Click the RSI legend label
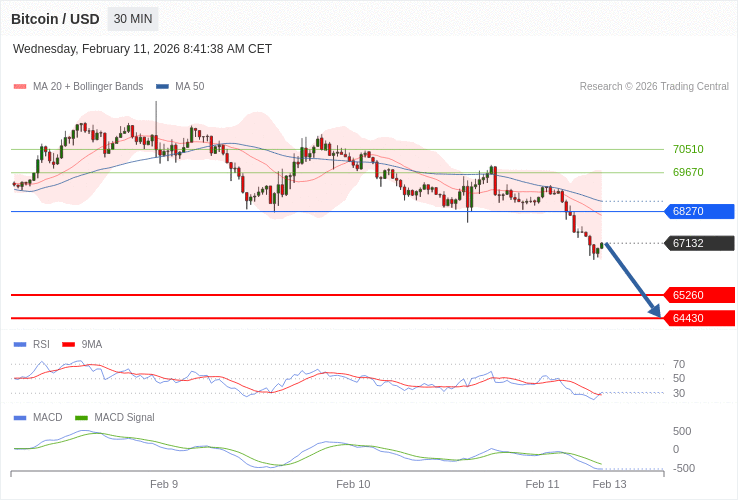Viewport: 738px width, 500px height. point(41,345)
